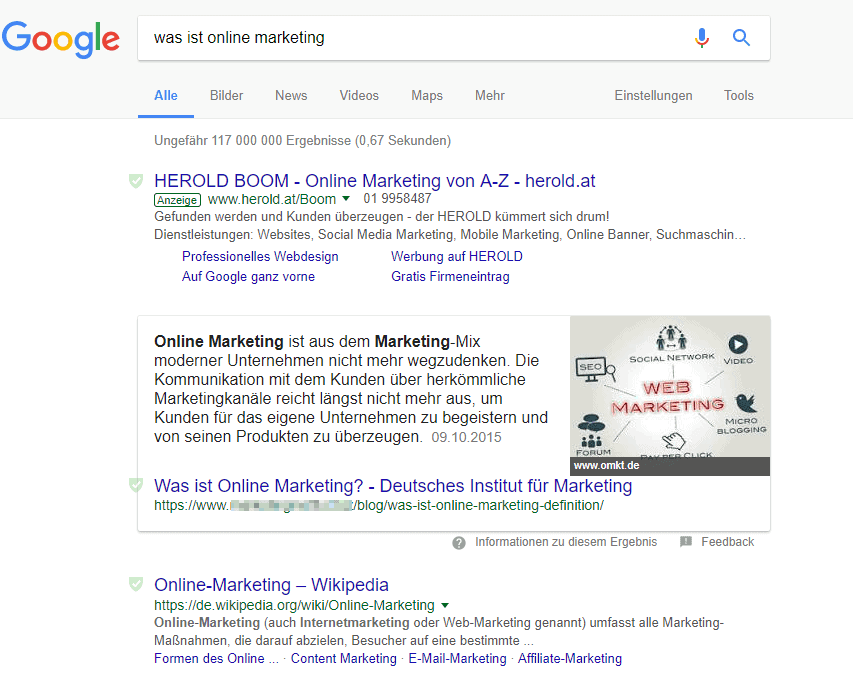Click inside the search input field
853x681 pixels.
point(400,37)
